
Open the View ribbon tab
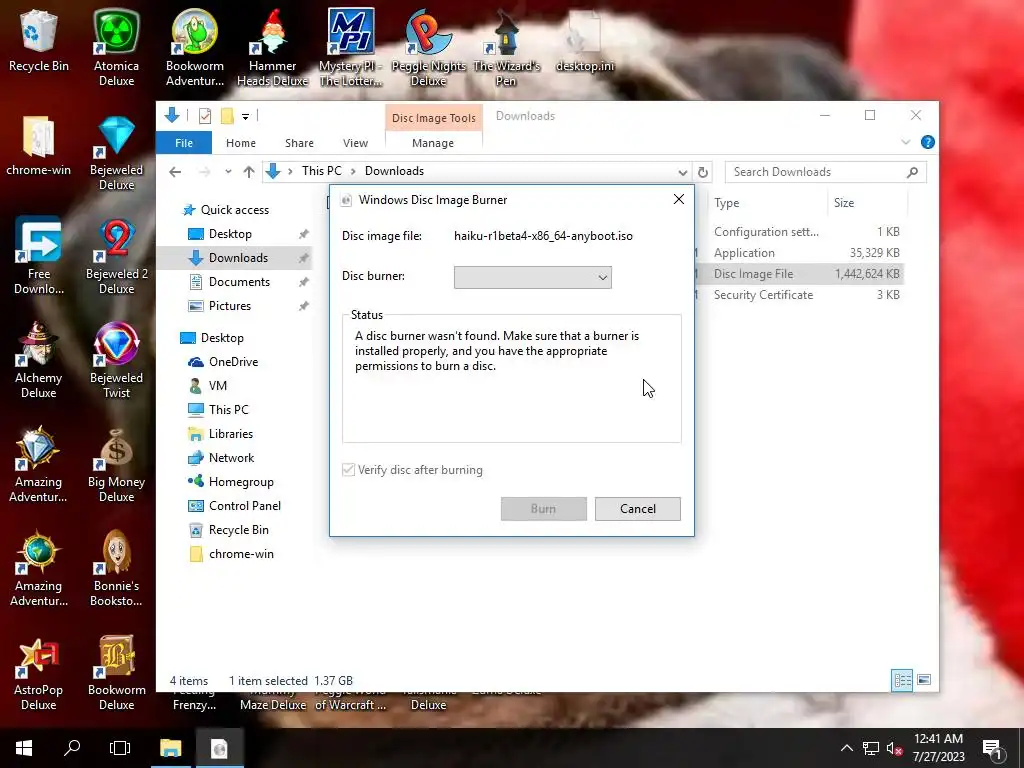[x=355, y=143]
